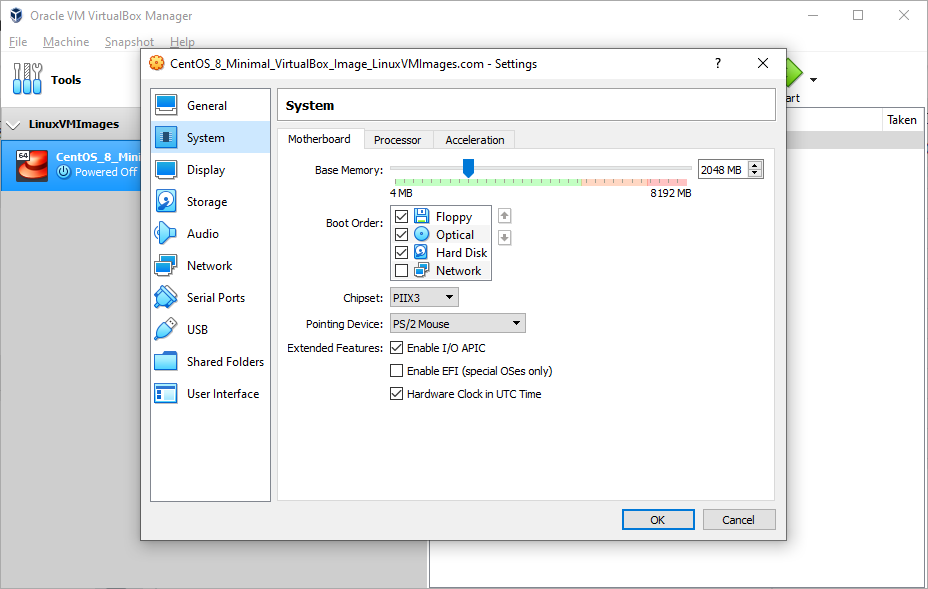This screenshot has width=928, height=589.
Task: Enable EFI (special OSes only) checkbox
Action: pos(397,371)
